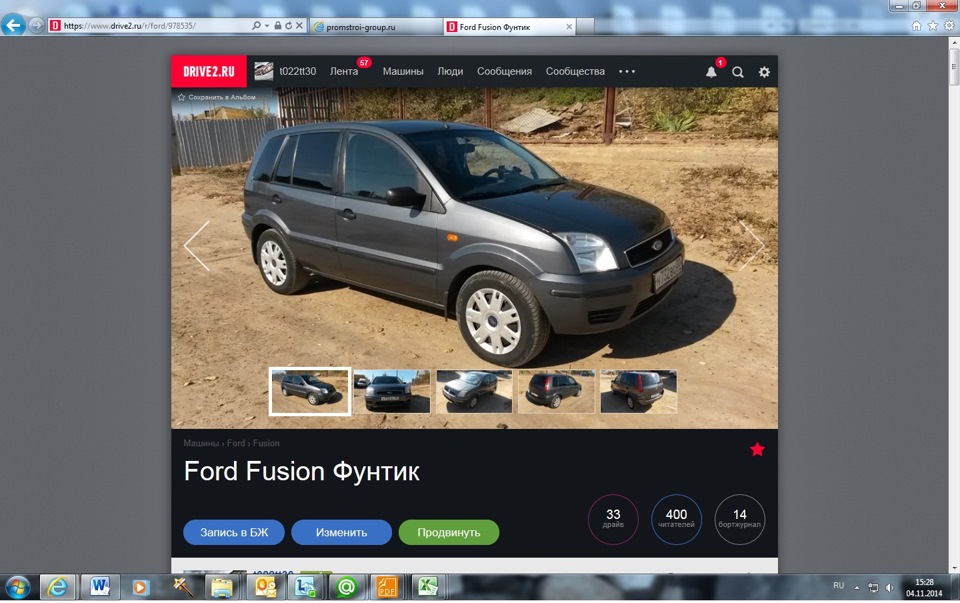Open the notifications bell icon
The width and height of the screenshot is (960, 603).
click(711, 72)
